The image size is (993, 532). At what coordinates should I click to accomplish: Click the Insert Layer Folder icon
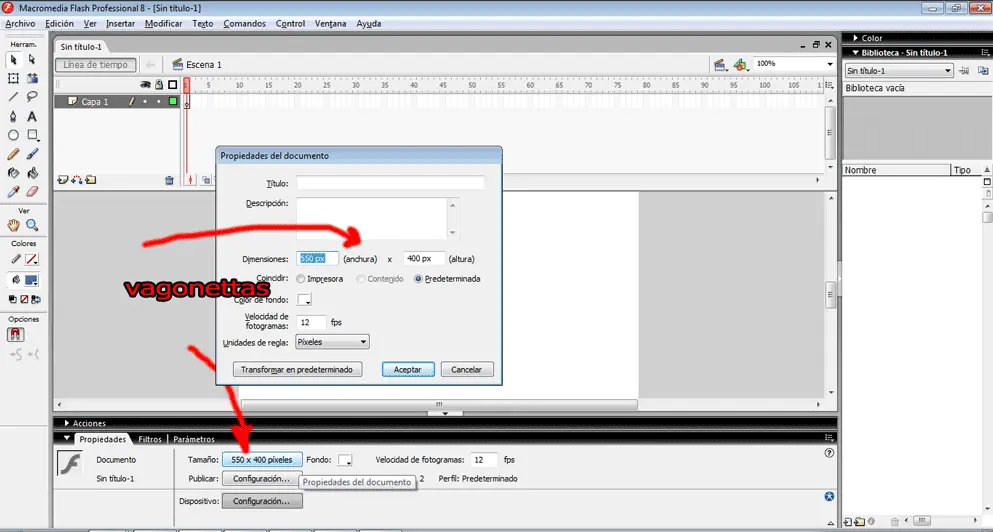pyautogui.click(x=91, y=180)
